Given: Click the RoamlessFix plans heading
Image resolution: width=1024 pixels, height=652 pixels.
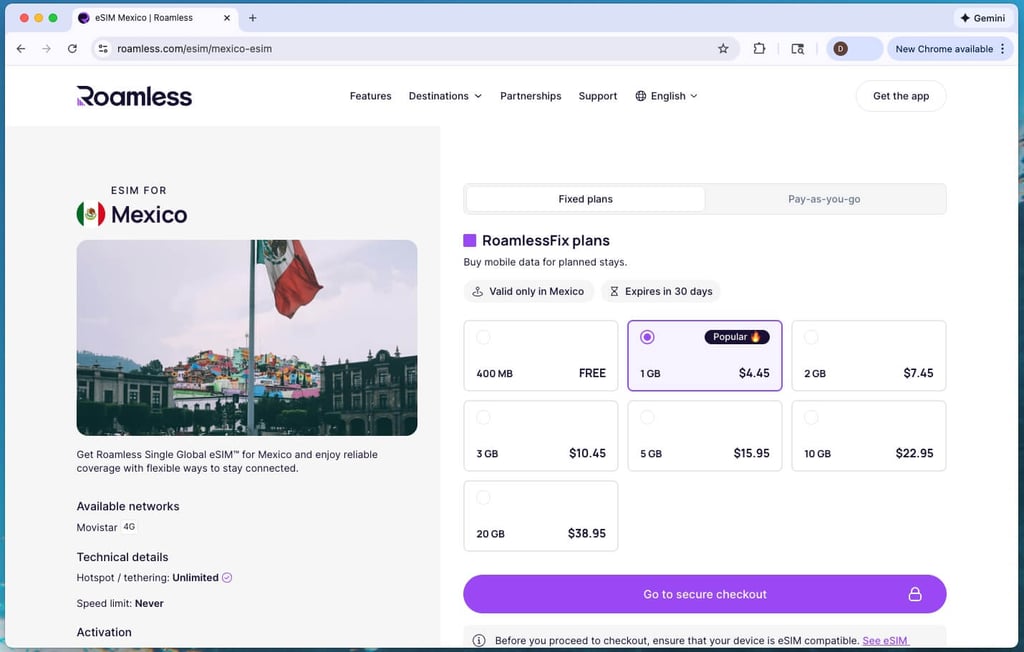Looking at the screenshot, I should tap(546, 240).
